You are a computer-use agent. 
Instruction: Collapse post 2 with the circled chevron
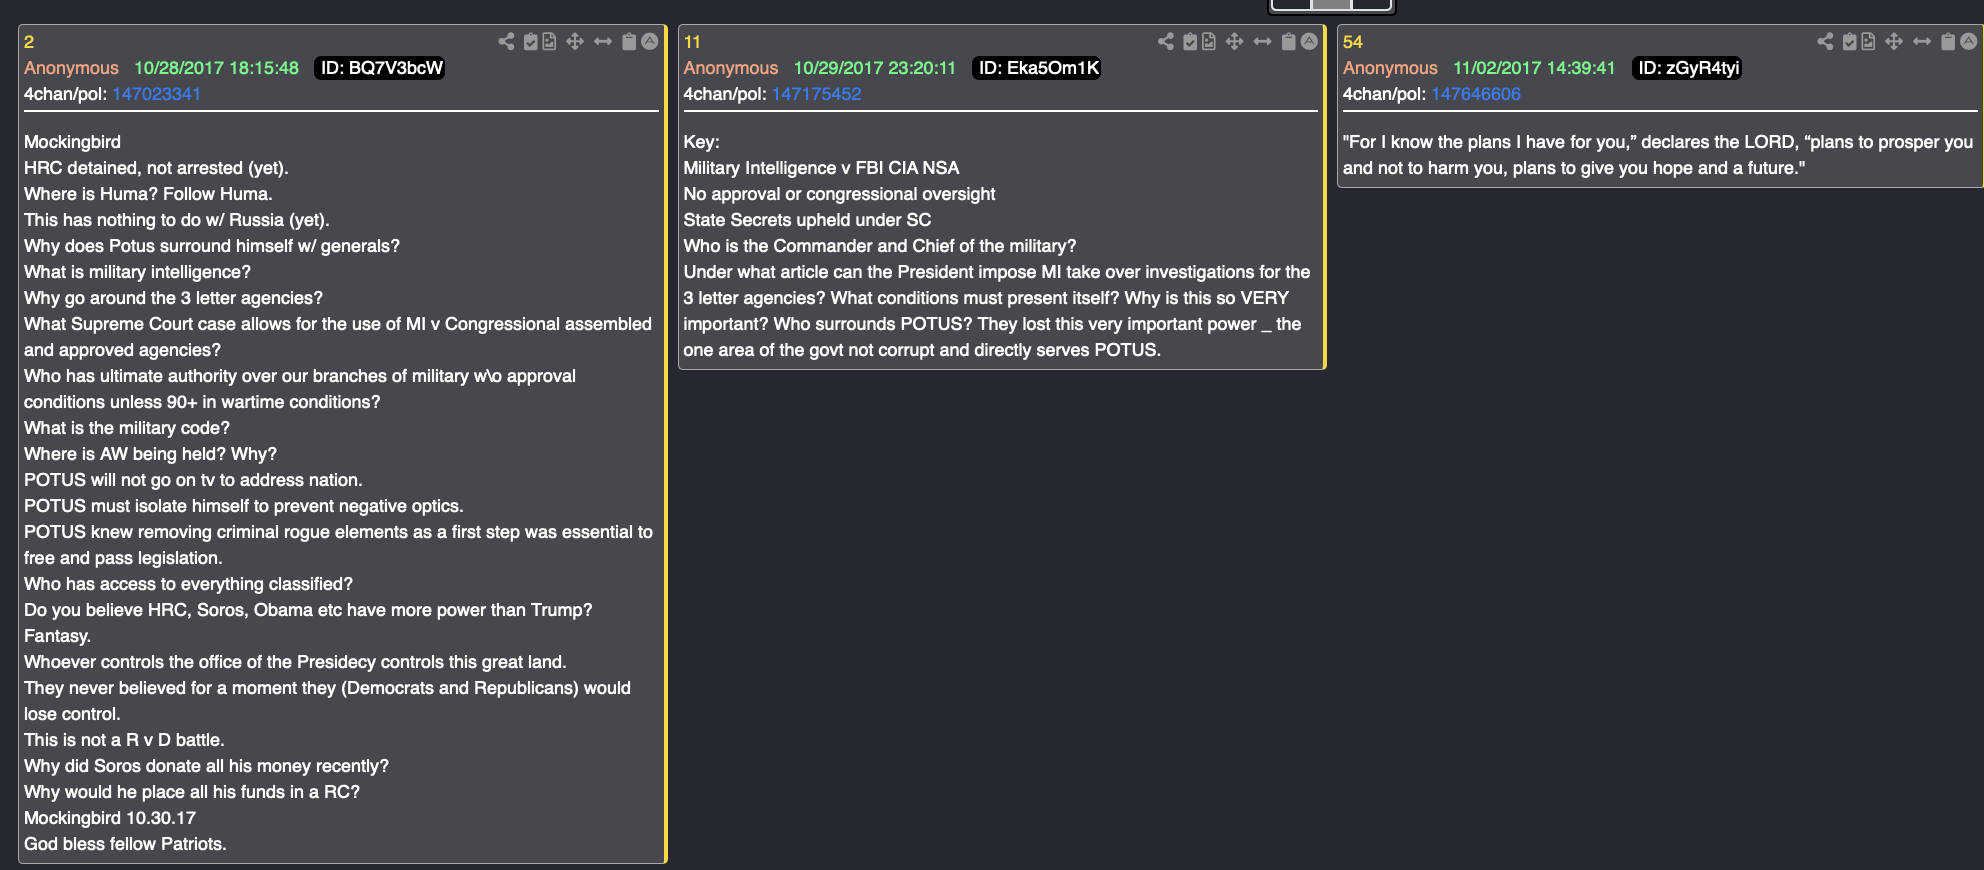click(x=650, y=41)
